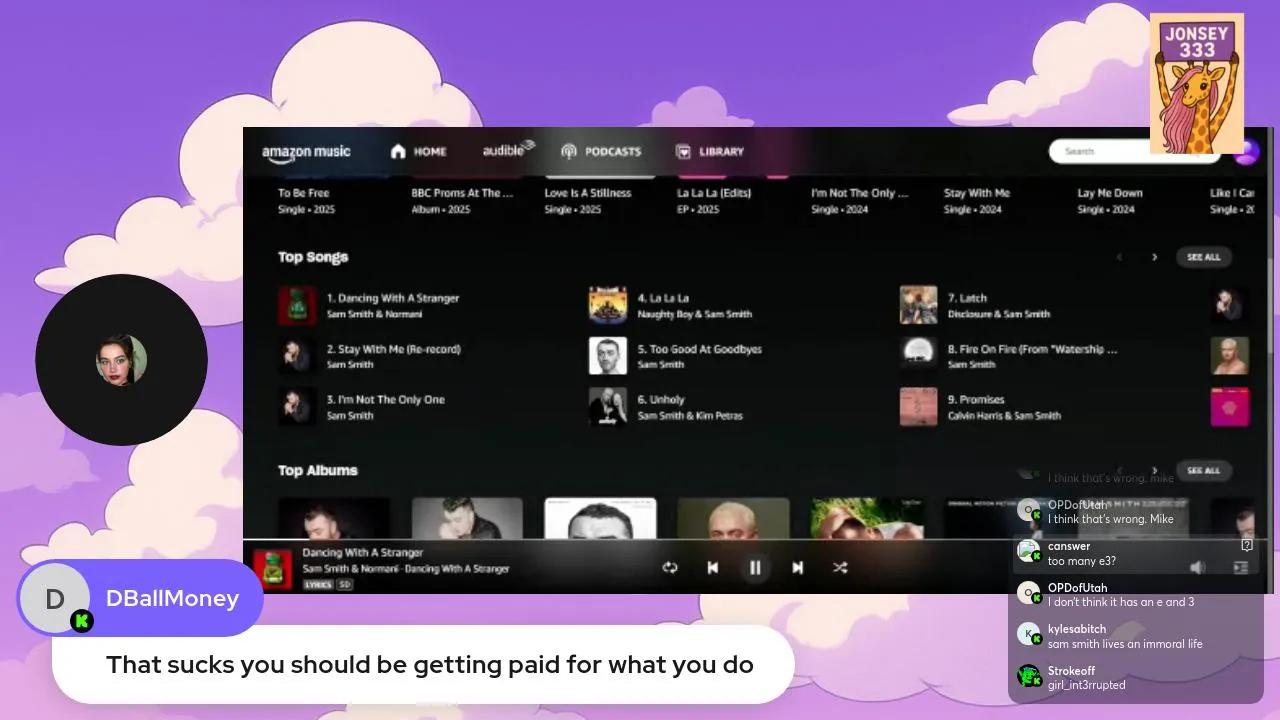Select "4. La La La" title

[663, 298]
